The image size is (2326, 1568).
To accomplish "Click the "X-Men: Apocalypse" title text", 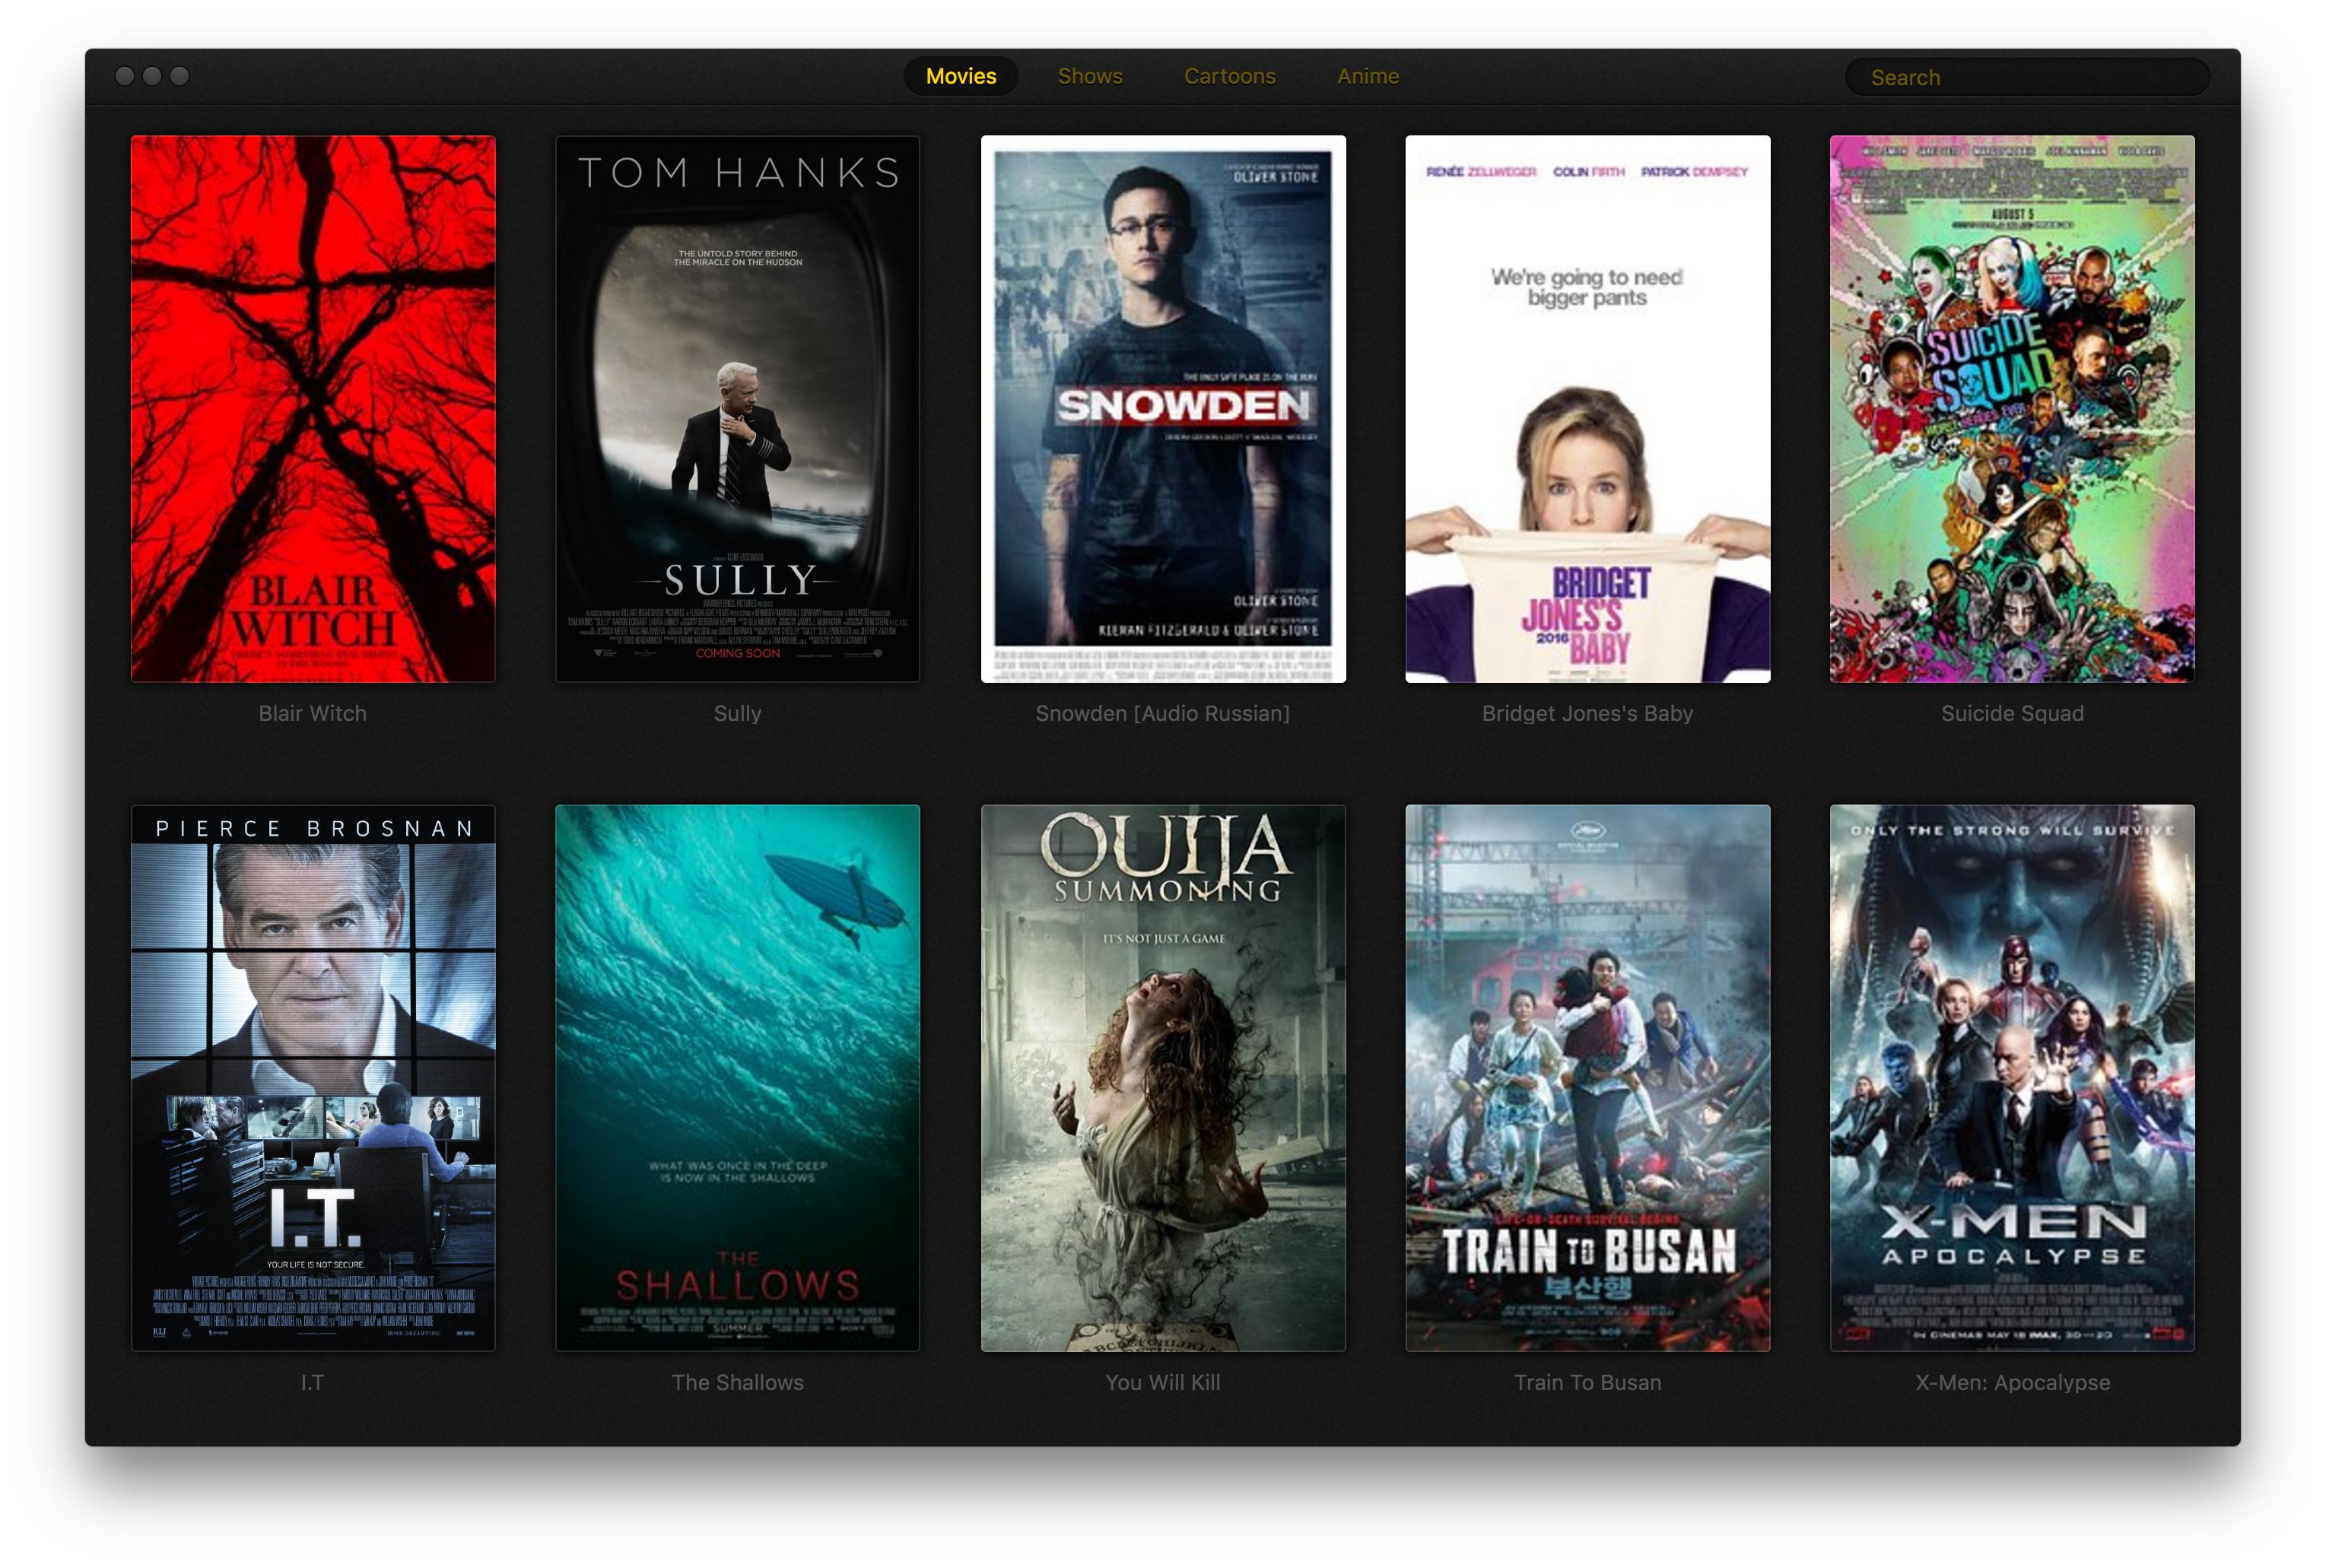I will pyautogui.click(x=2011, y=1382).
